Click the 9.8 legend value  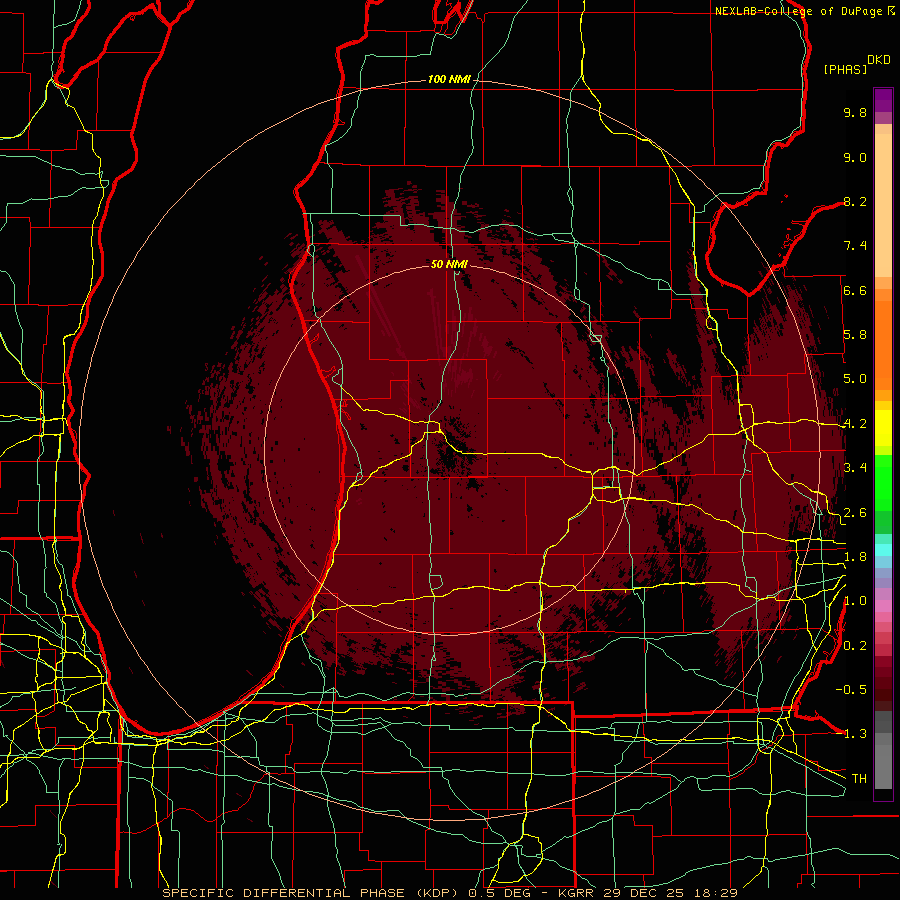[855, 112]
